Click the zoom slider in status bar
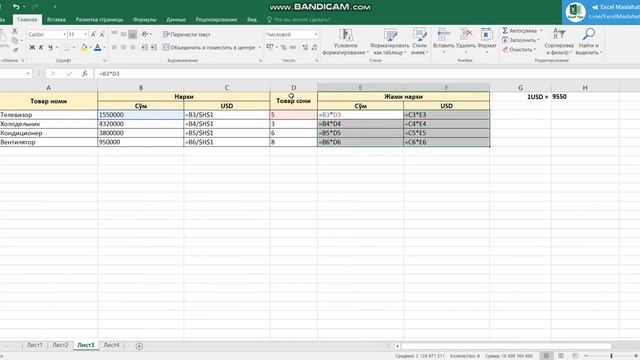This screenshot has height=360, width=640. [611, 356]
